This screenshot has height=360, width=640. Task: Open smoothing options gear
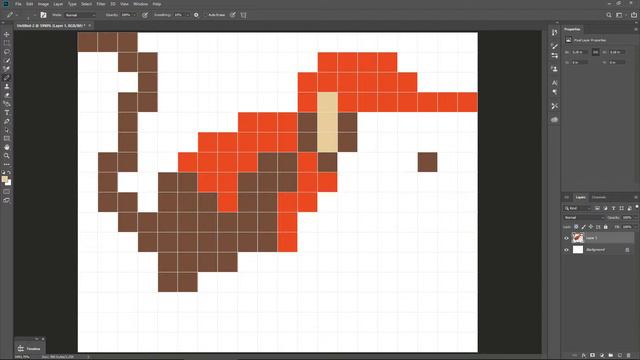[x=196, y=15]
